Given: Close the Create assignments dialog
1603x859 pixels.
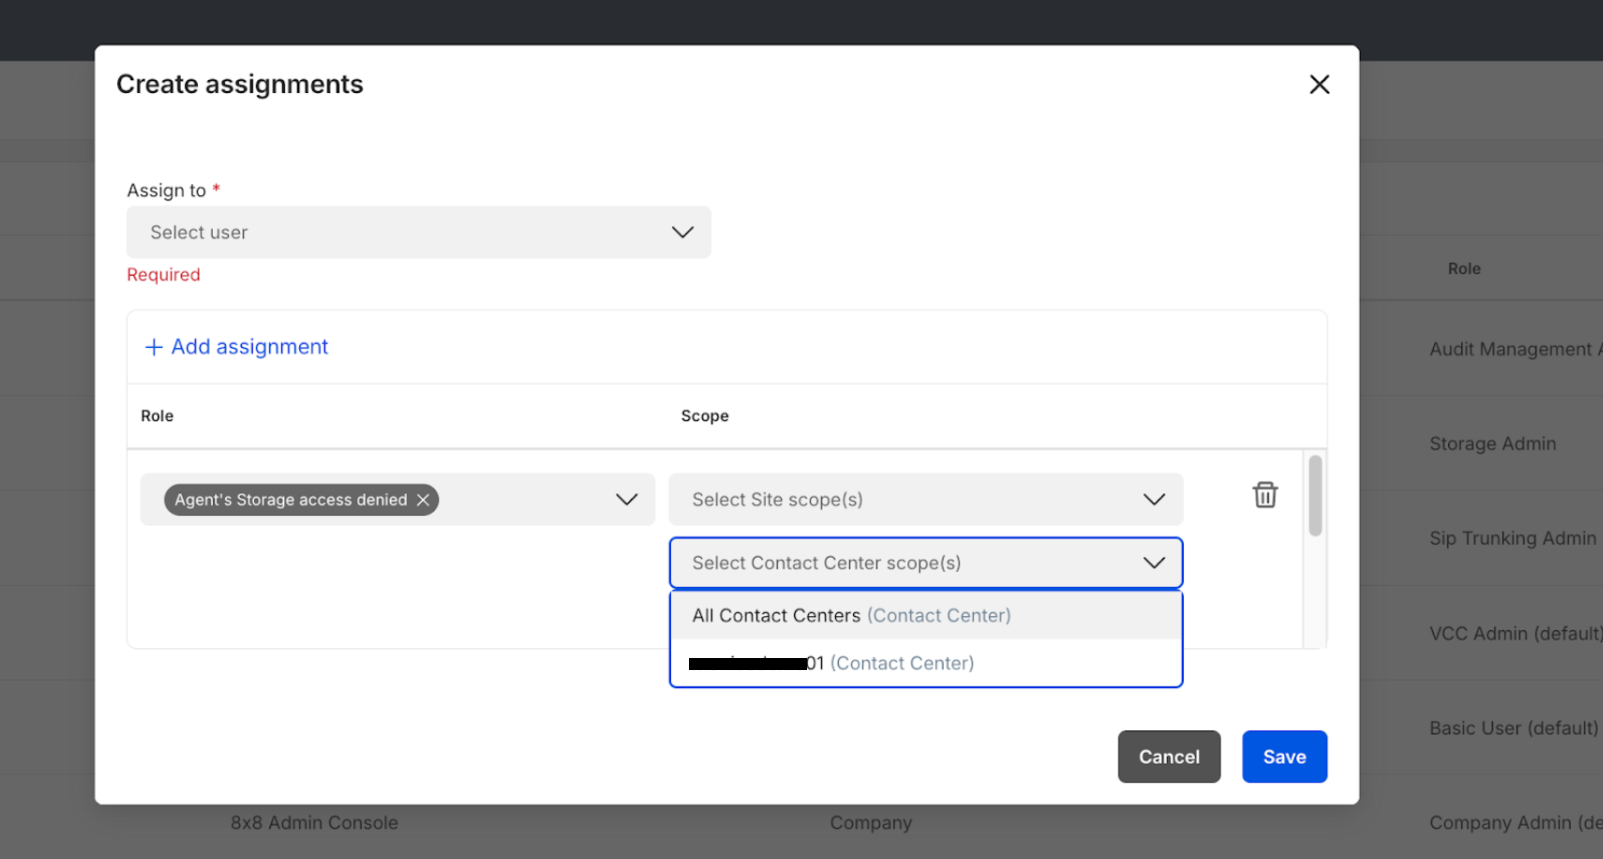Looking at the screenshot, I should pos(1319,85).
